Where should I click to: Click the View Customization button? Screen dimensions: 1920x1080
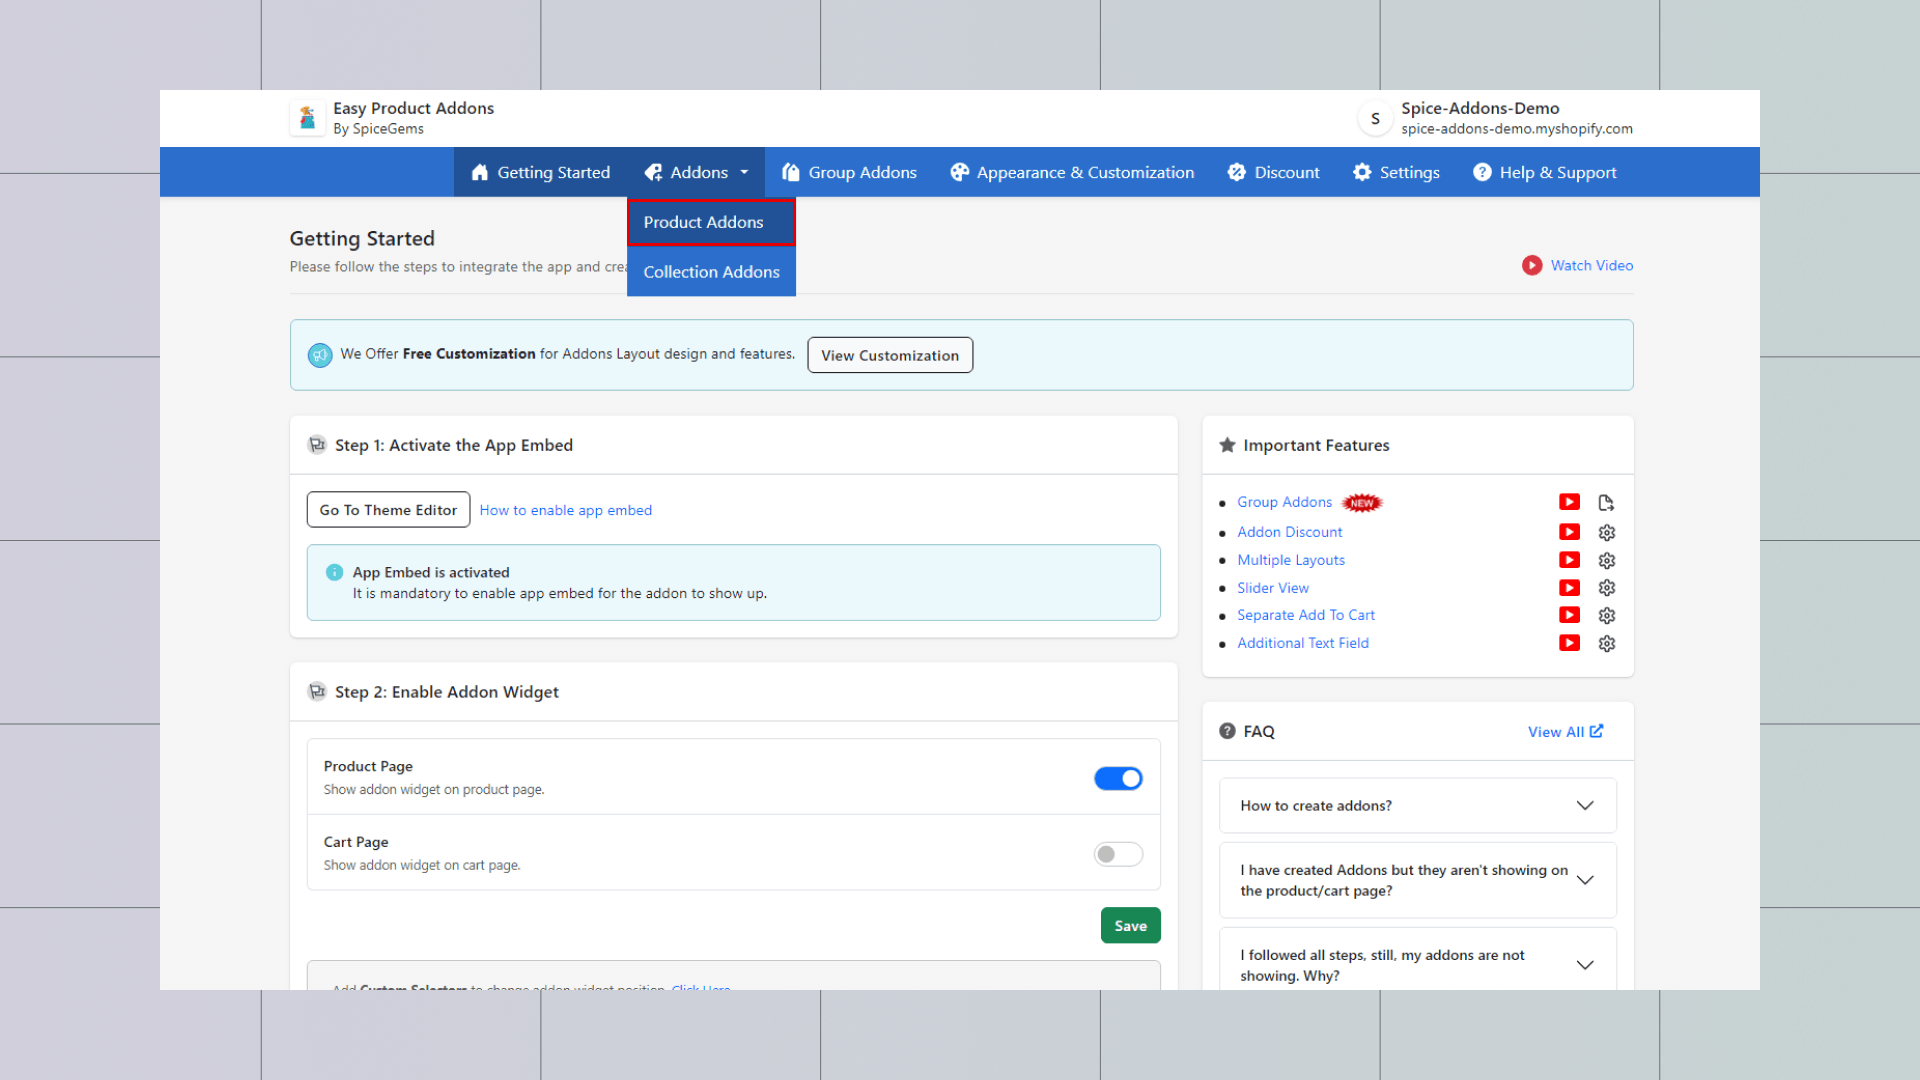889,355
